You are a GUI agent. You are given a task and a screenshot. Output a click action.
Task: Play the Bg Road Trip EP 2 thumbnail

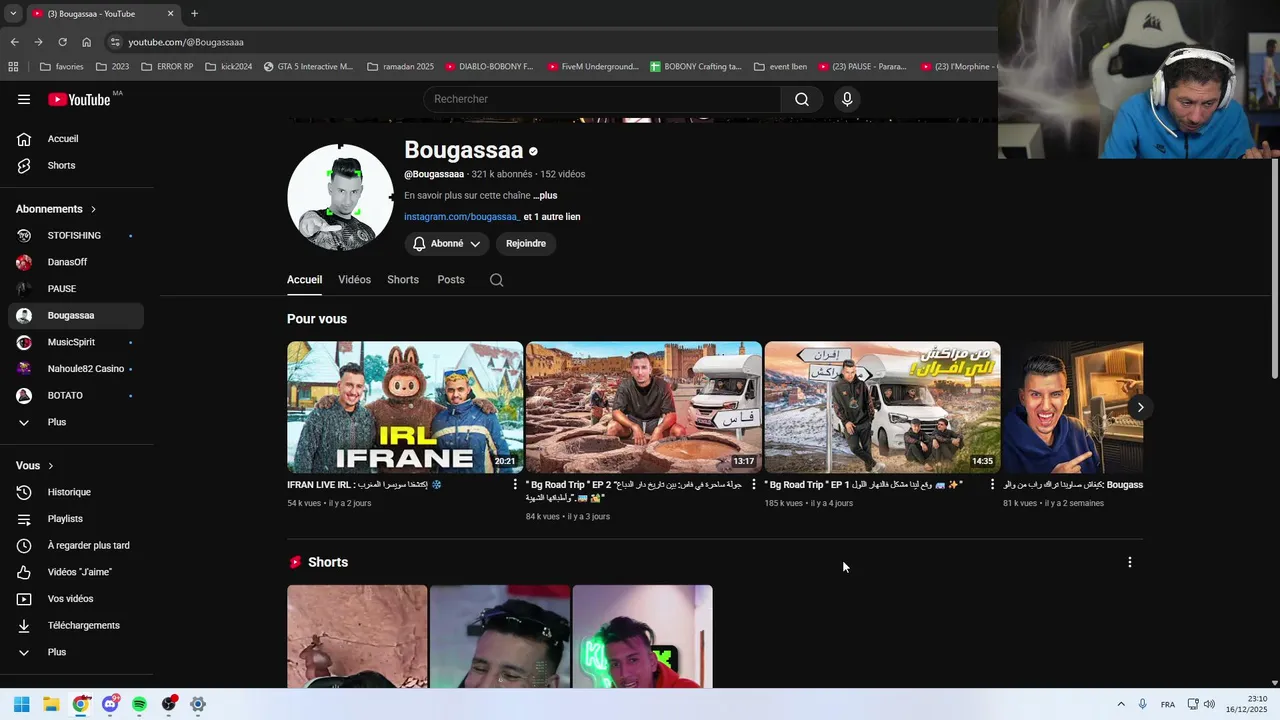644,407
